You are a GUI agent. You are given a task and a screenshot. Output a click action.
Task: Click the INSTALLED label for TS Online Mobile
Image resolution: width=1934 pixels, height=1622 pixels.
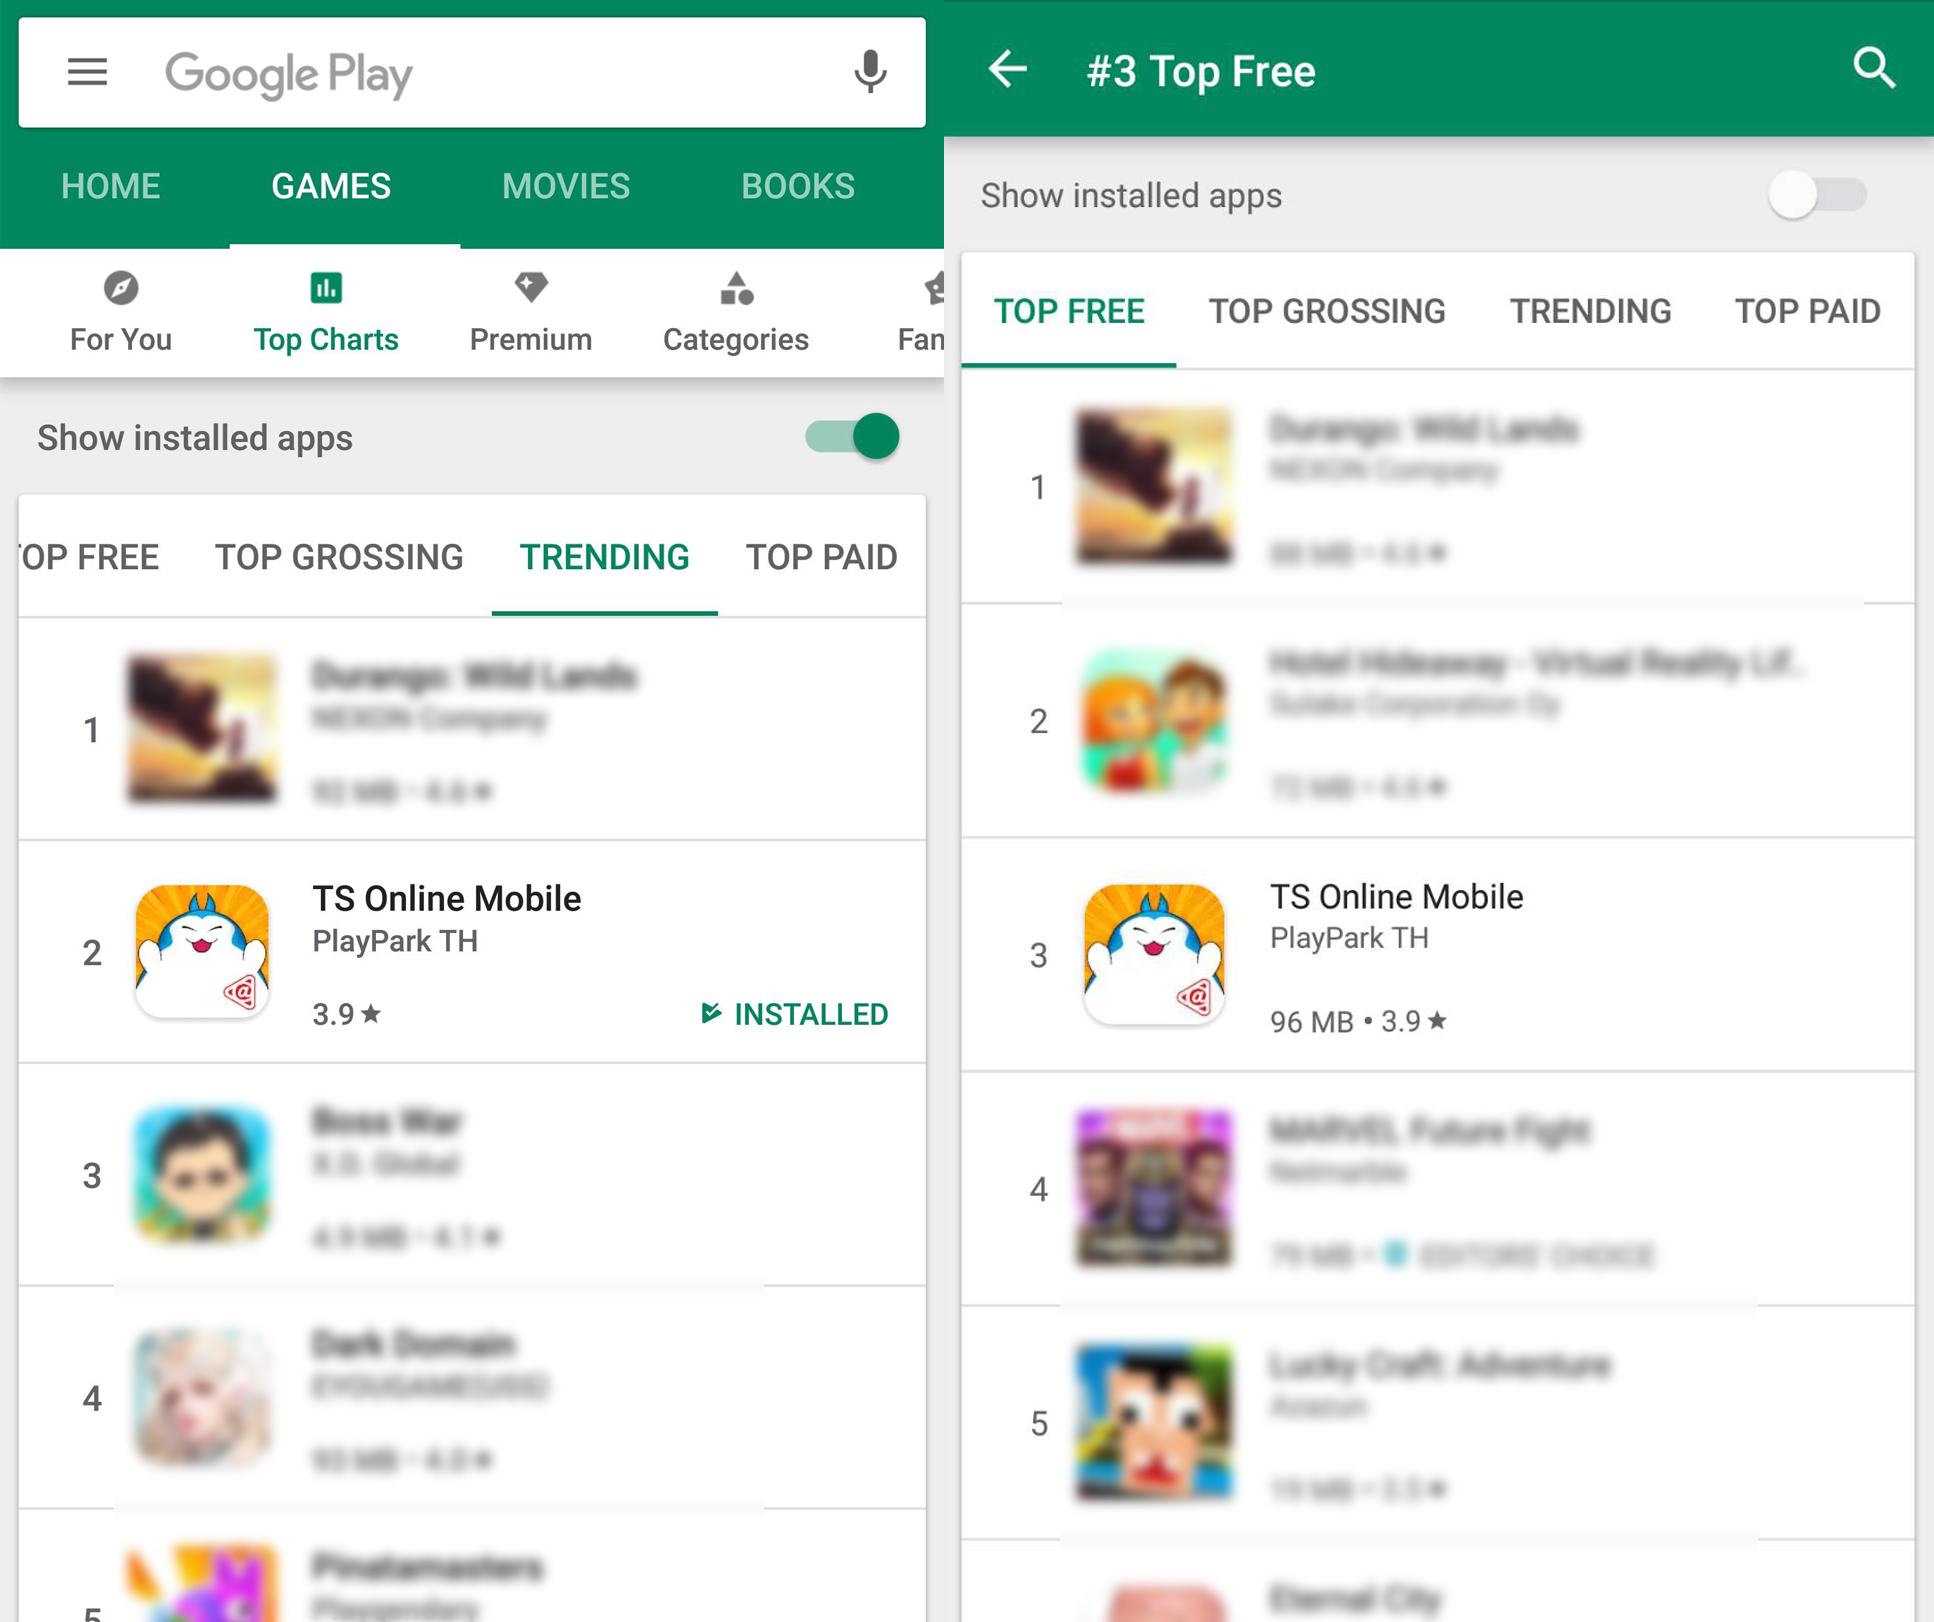click(x=794, y=1014)
